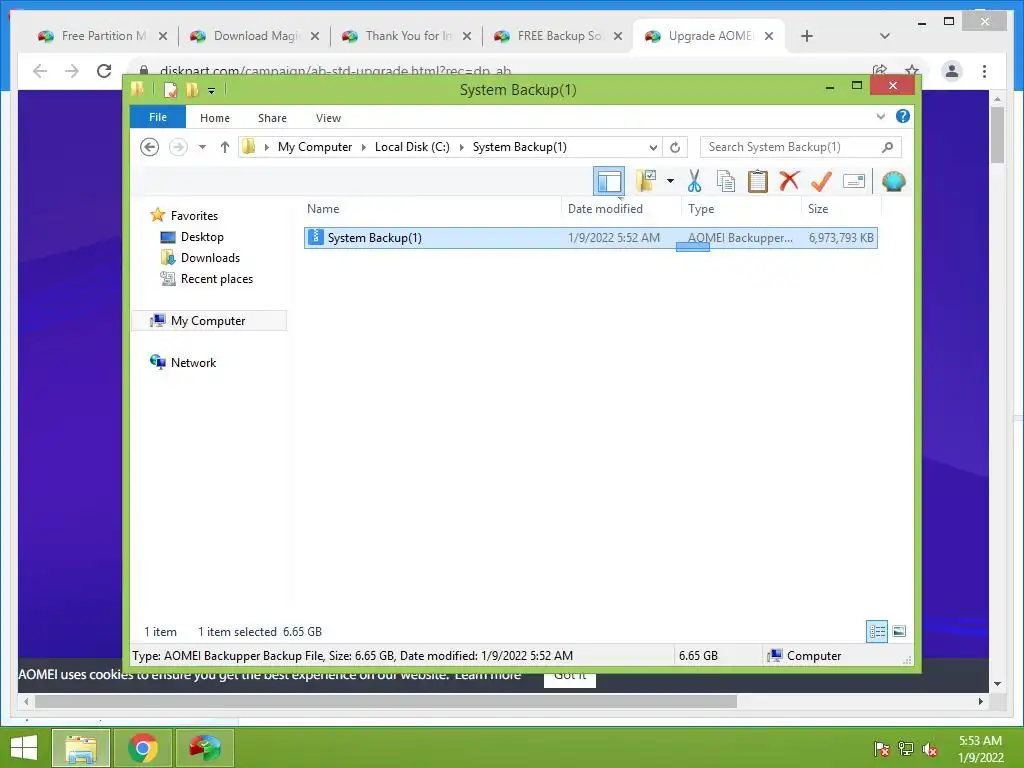Screen dimensions: 1024x768
Task: Close the Upgrade AOMEI Chrome tab
Action: point(769,36)
